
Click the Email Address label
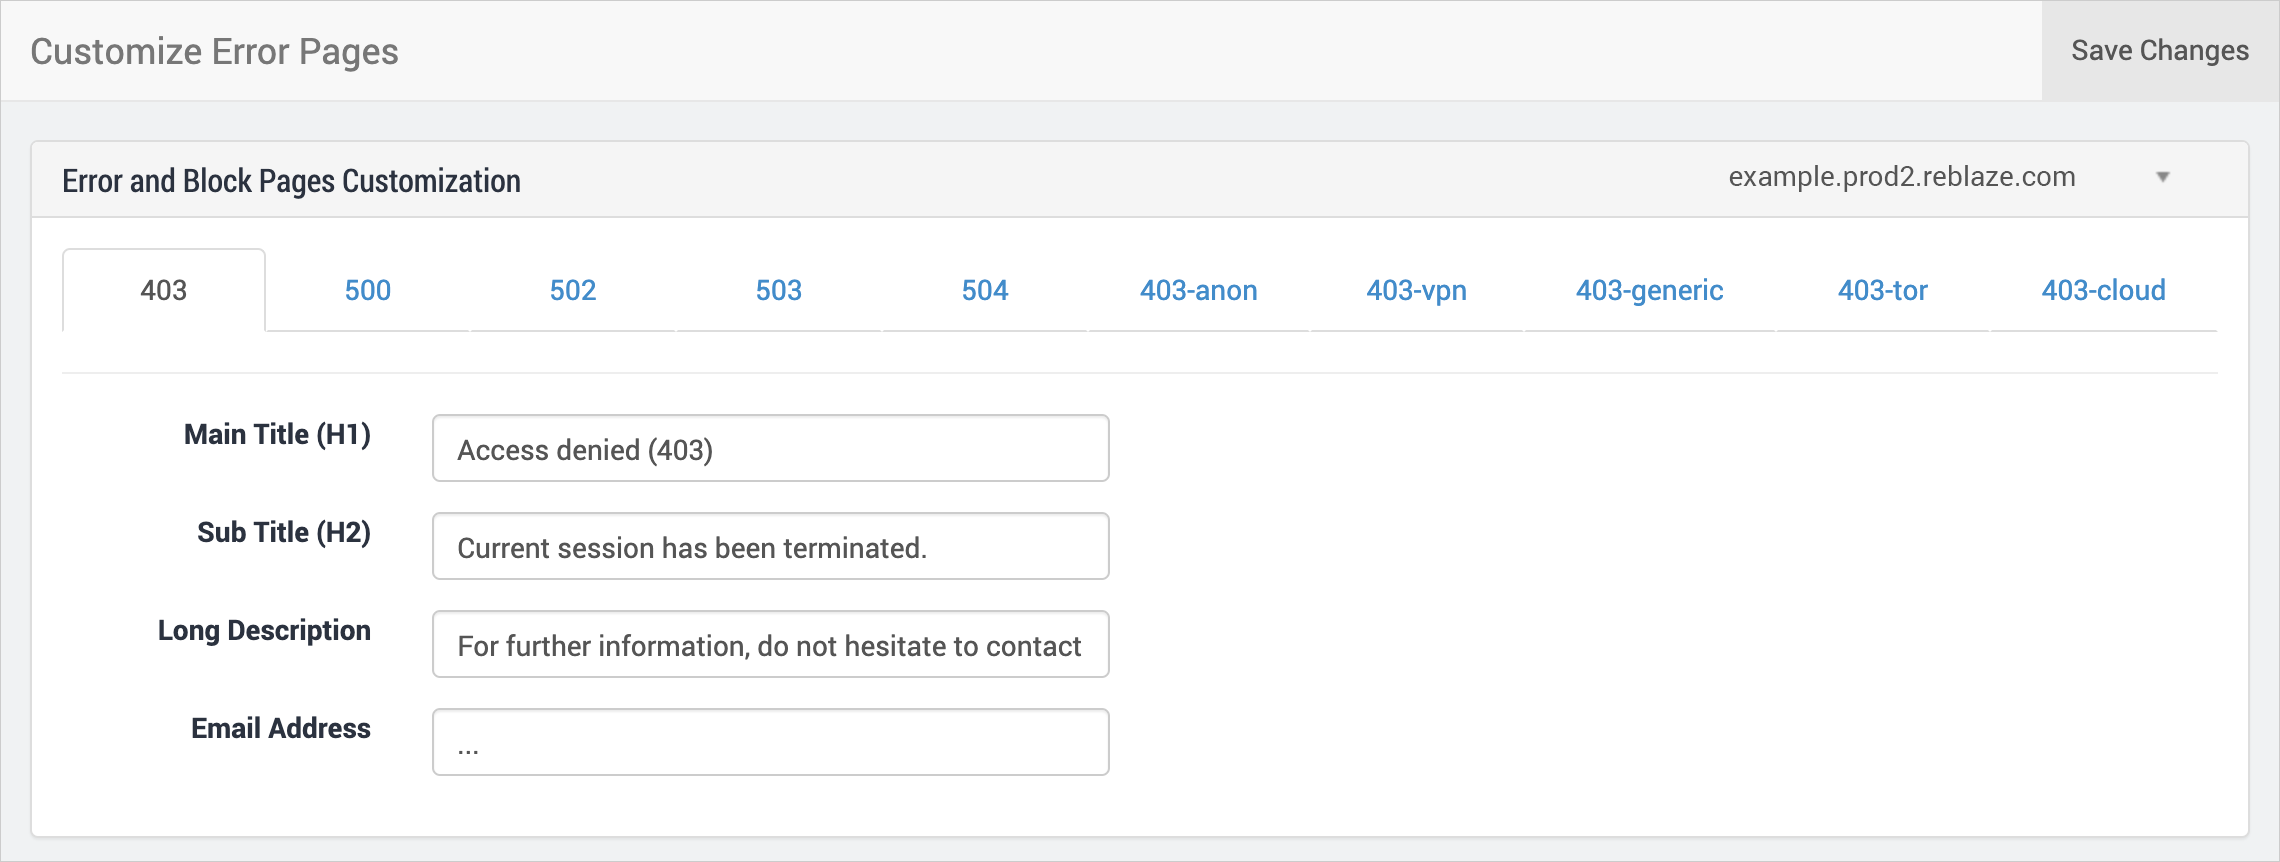(280, 728)
